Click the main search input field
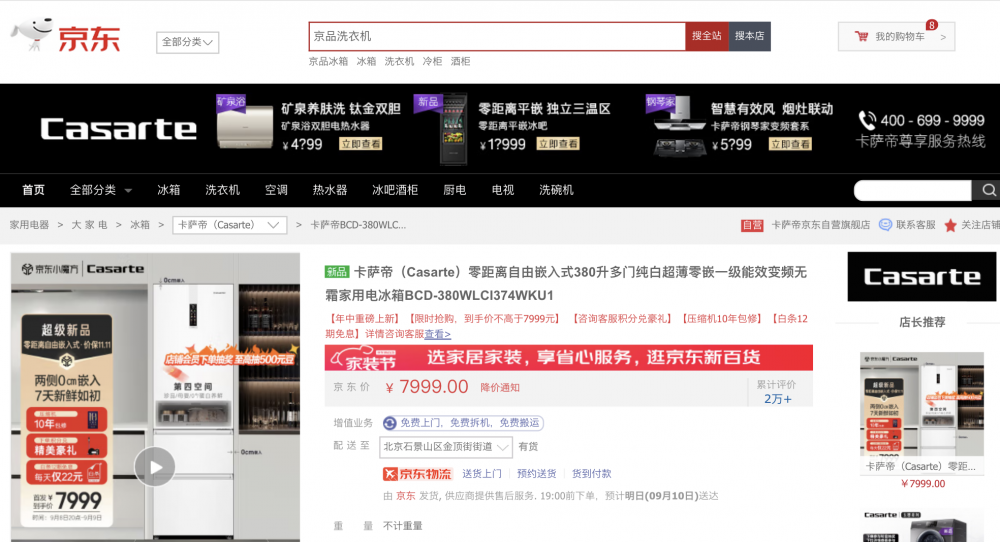This screenshot has width=1000, height=542. click(496, 36)
